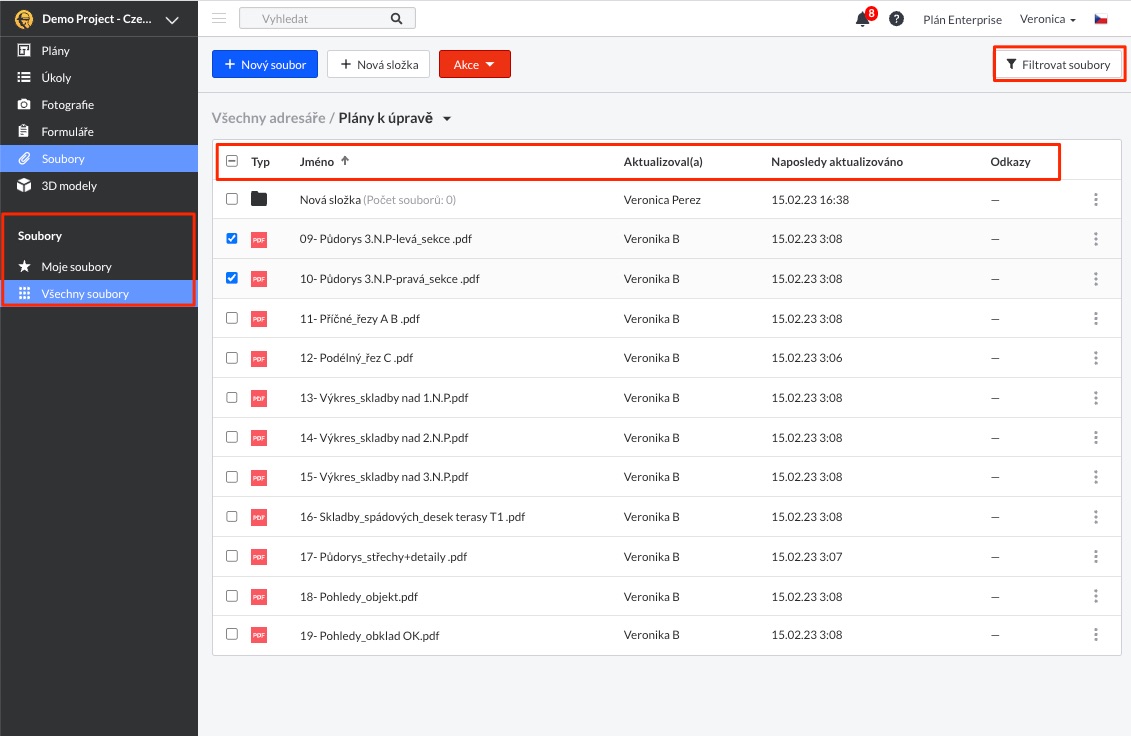Click the Filtrovat soubory button
The image size is (1131, 736).
(x=1059, y=64)
